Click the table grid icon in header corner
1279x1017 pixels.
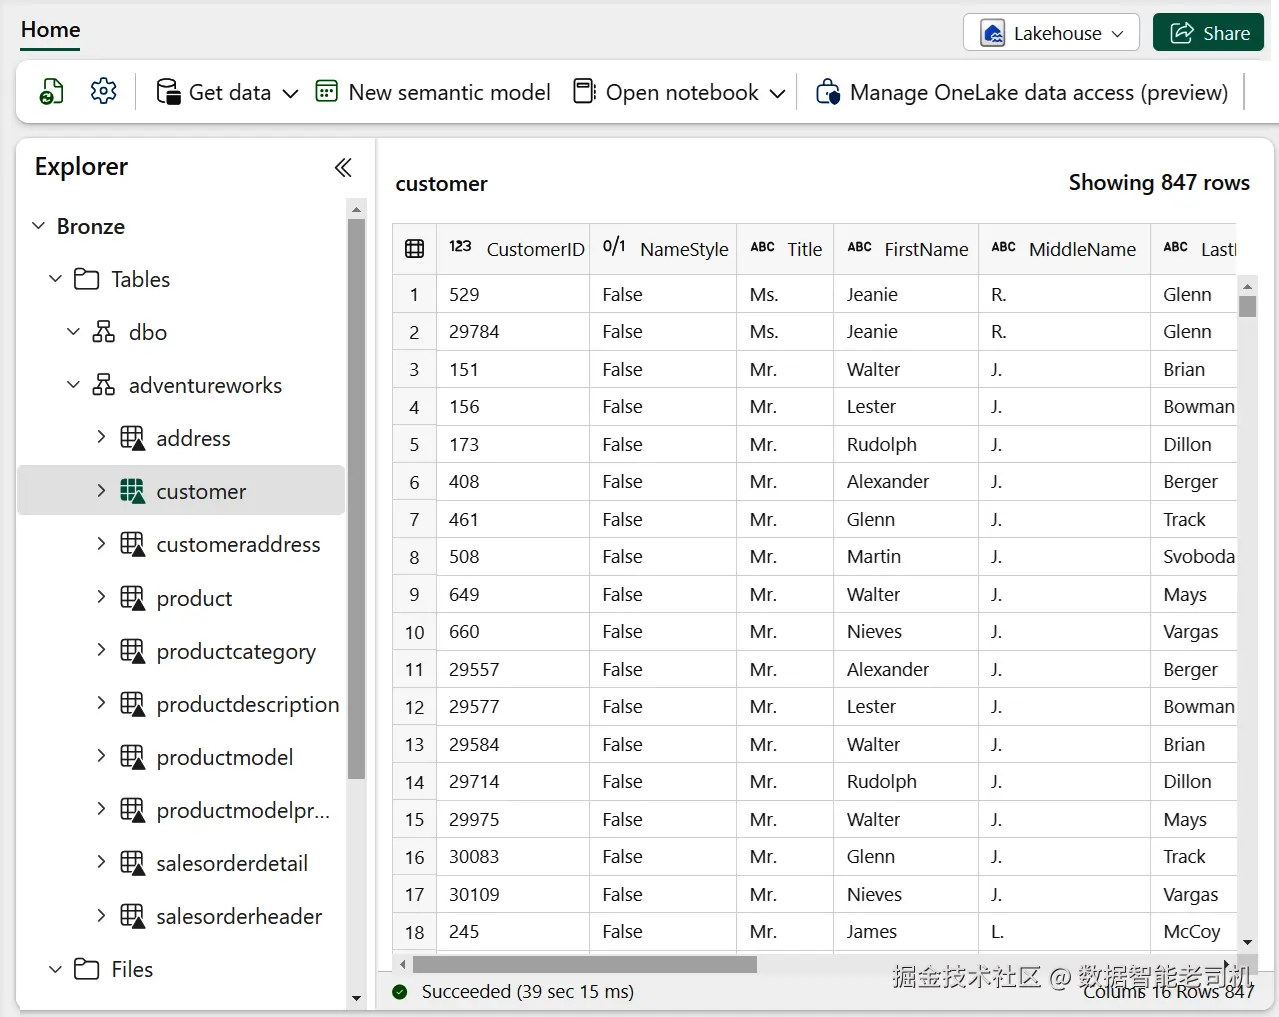pyautogui.click(x=414, y=249)
